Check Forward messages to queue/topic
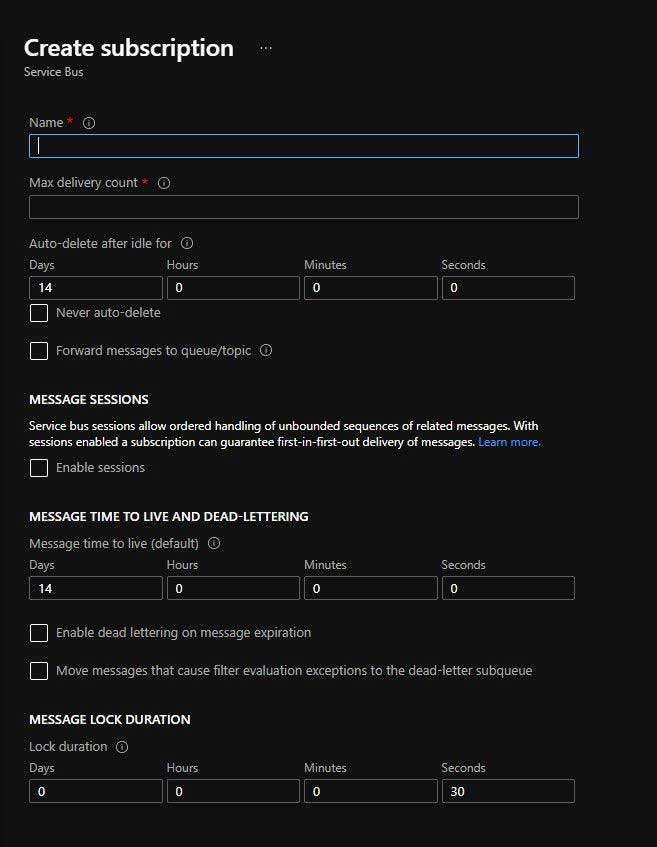Viewport: 657px width, 847px height. (x=39, y=351)
